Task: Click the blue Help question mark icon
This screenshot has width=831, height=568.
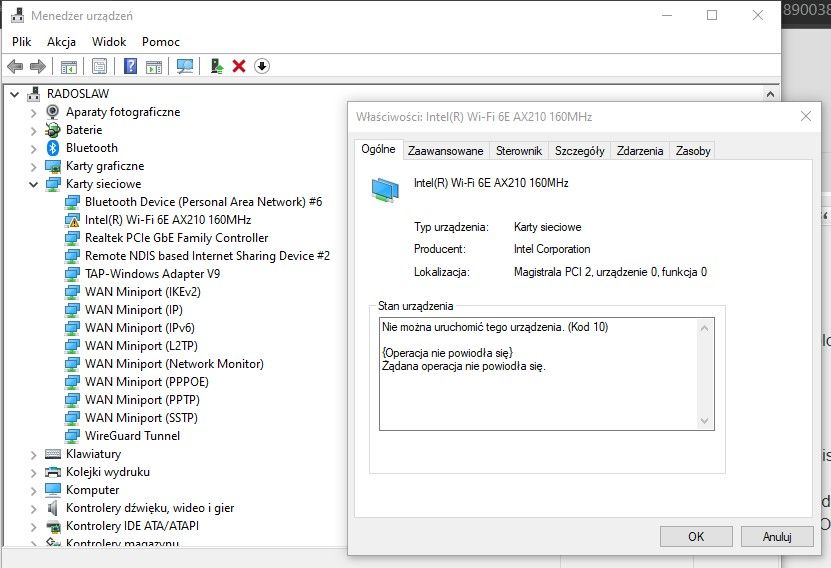Action: point(130,66)
